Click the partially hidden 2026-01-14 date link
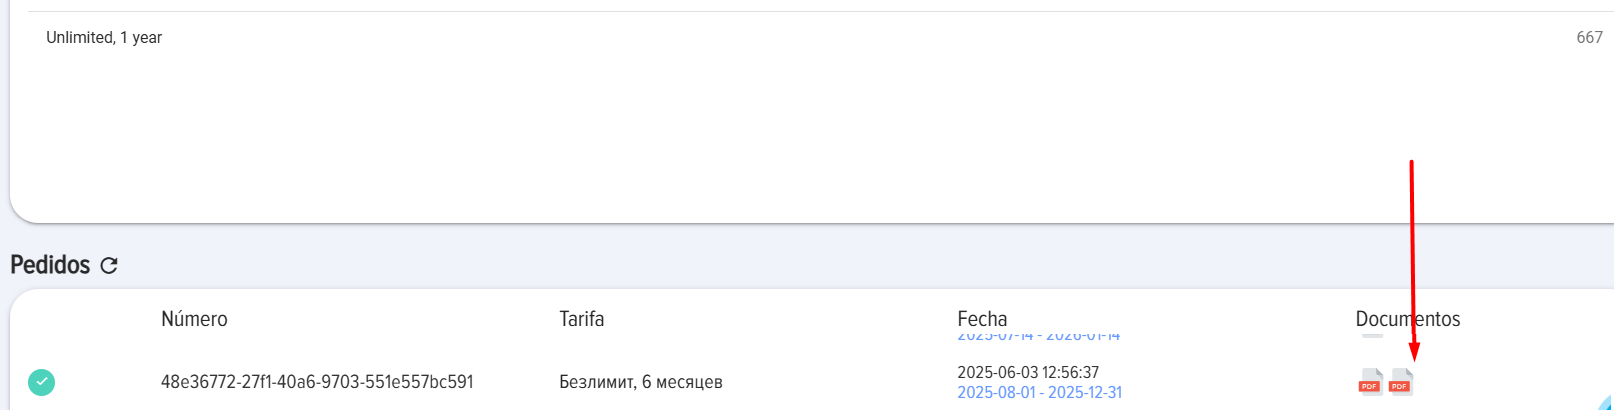1614x410 pixels. [1038, 337]
